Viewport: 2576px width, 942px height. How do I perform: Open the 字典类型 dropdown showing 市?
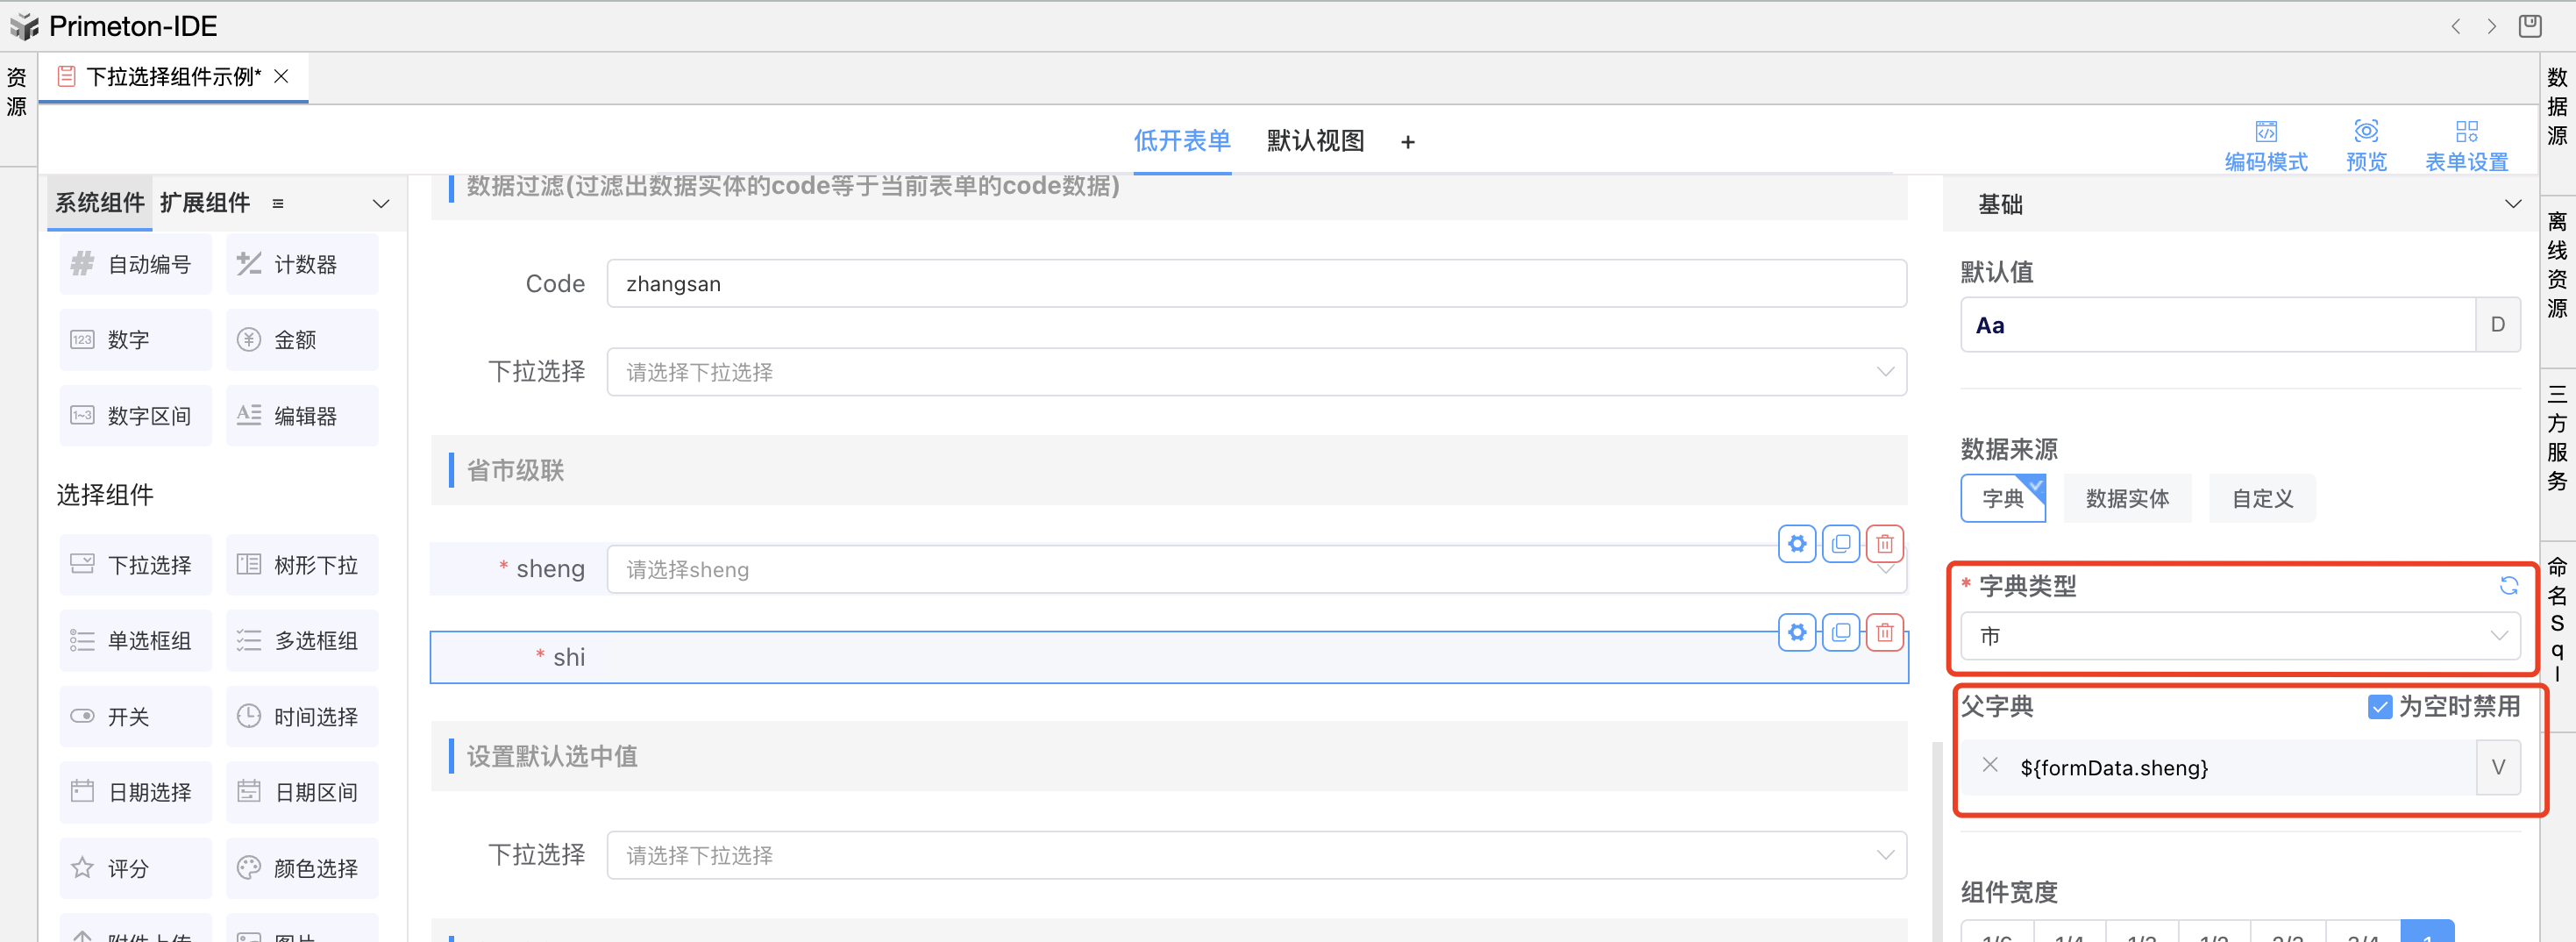pyautogui.click(x=2239, y=636)
